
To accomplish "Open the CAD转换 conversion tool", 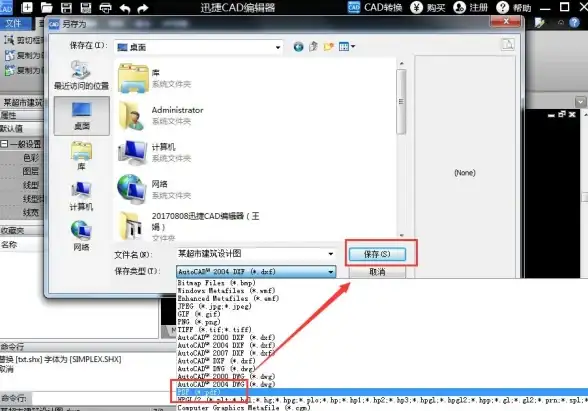I will 375,7.
